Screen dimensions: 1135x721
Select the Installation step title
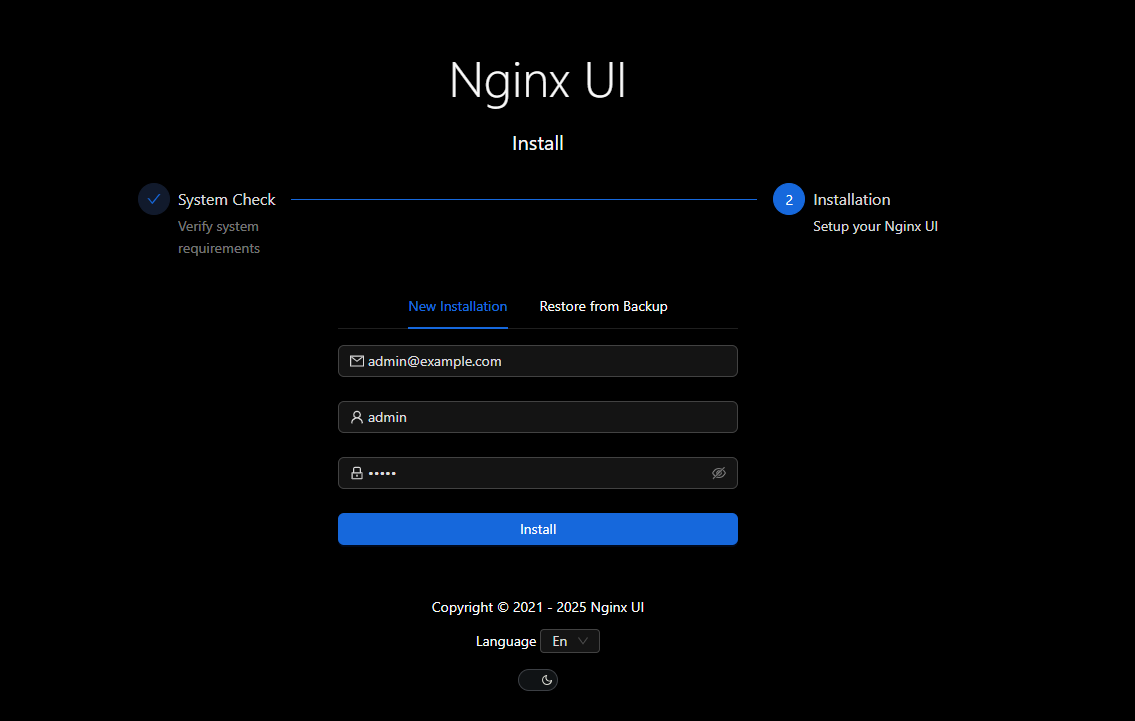[x=851, y=200]
